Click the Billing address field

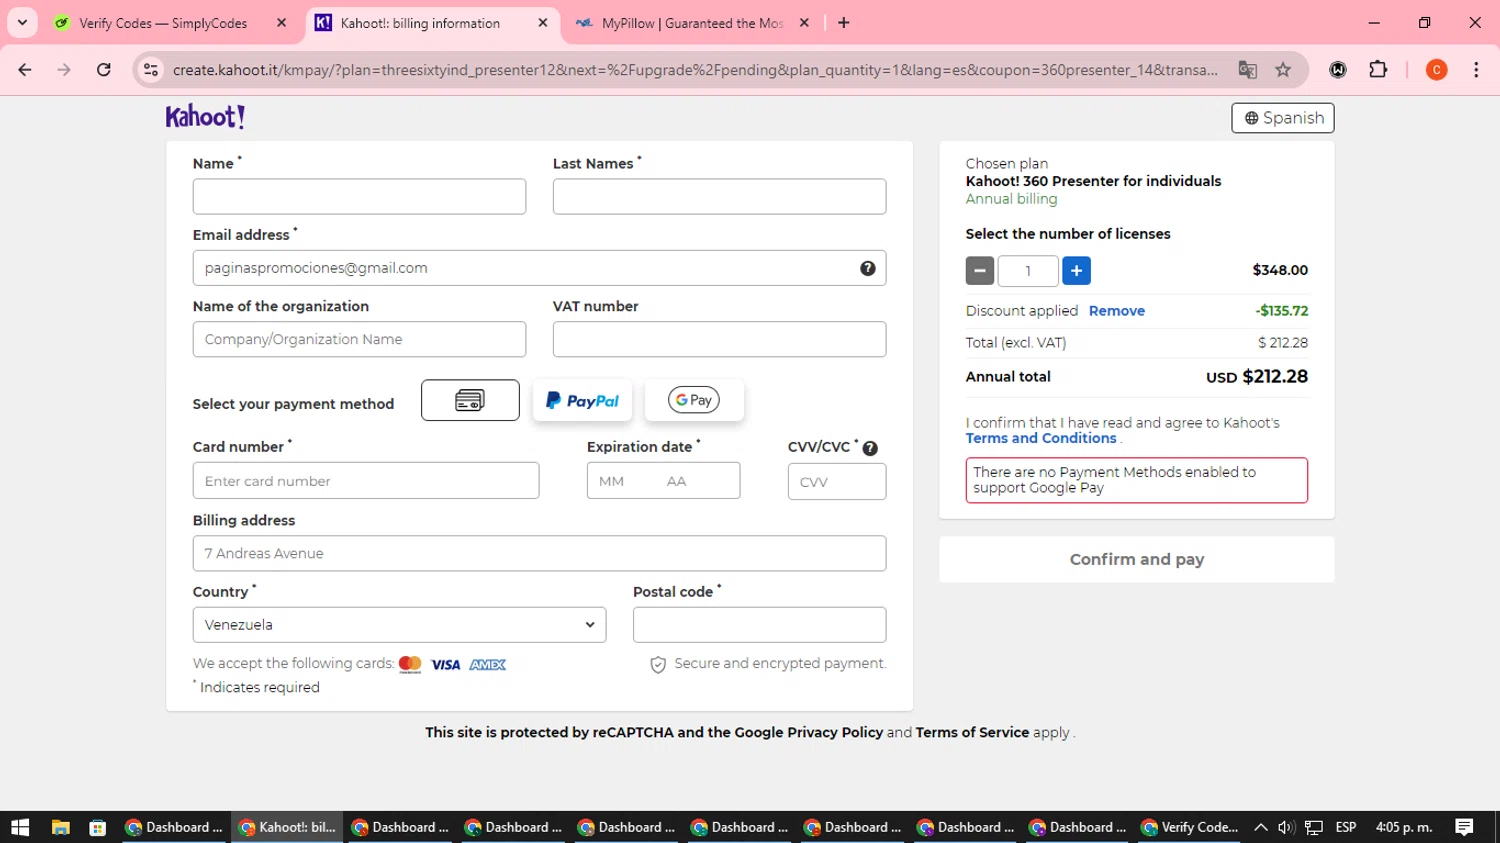click(x=539, y=553)
